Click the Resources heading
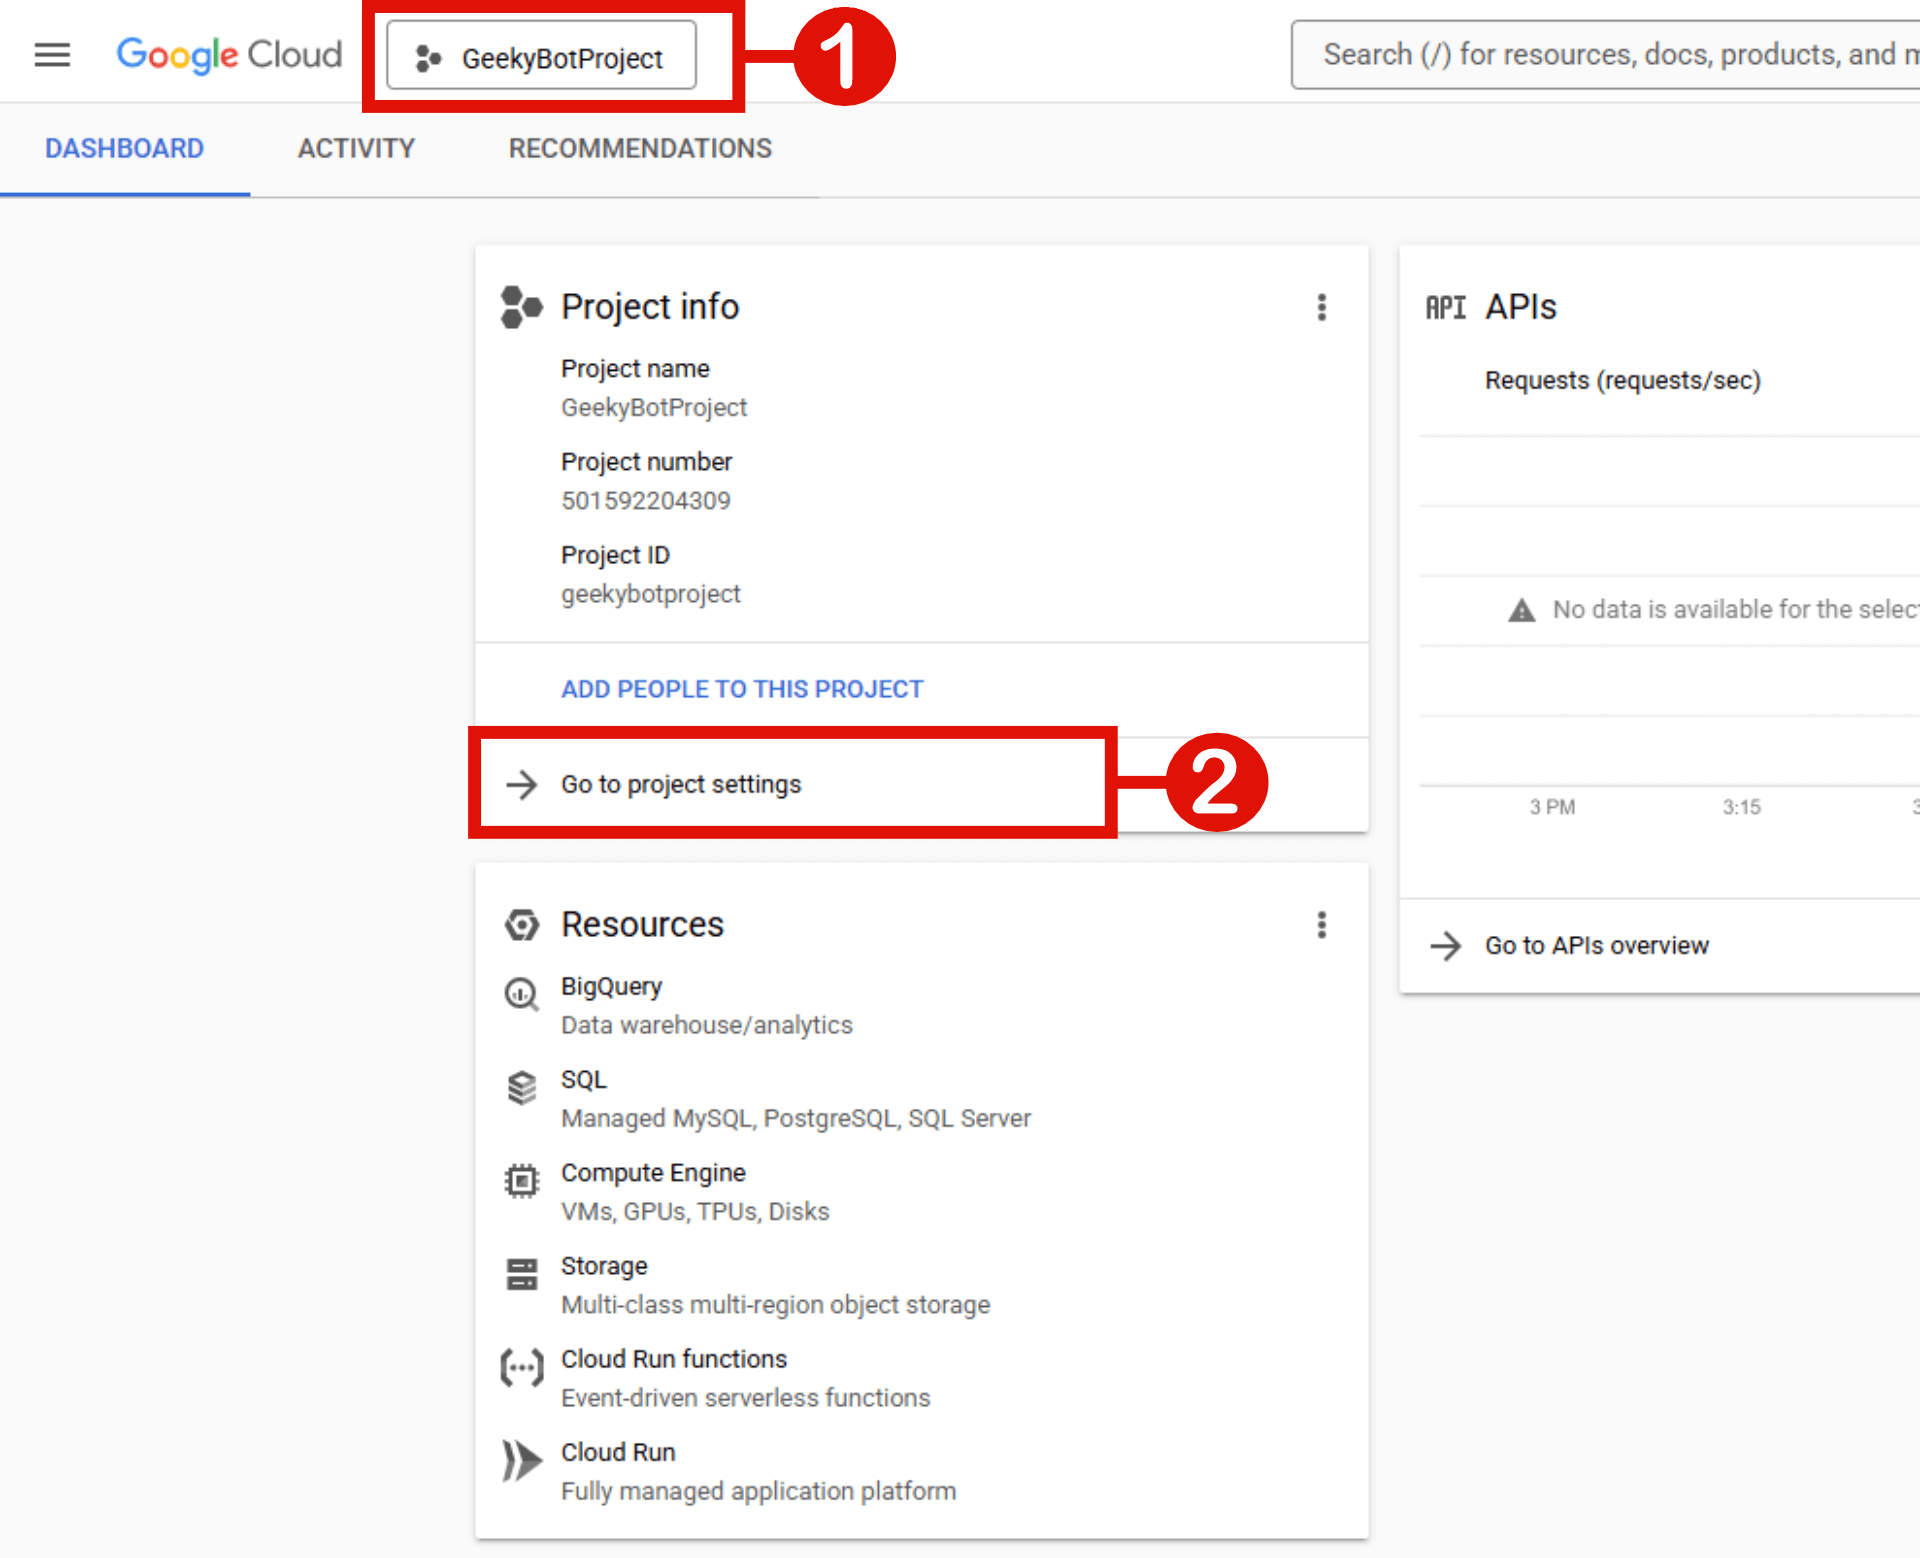The height and width of the screenshot is (1558, 1920). coord(642,925)
